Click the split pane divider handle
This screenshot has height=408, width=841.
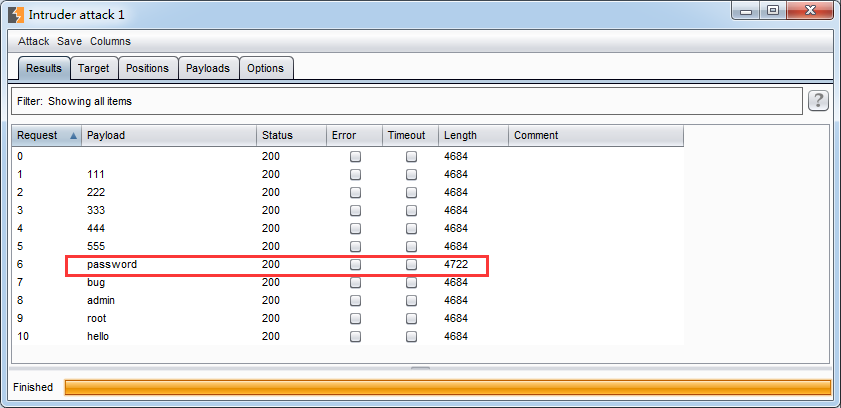[420, 367]
